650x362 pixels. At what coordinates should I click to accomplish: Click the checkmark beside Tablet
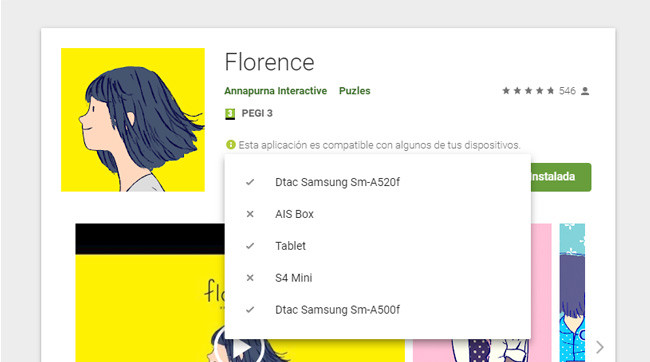(x=250, y=246)
